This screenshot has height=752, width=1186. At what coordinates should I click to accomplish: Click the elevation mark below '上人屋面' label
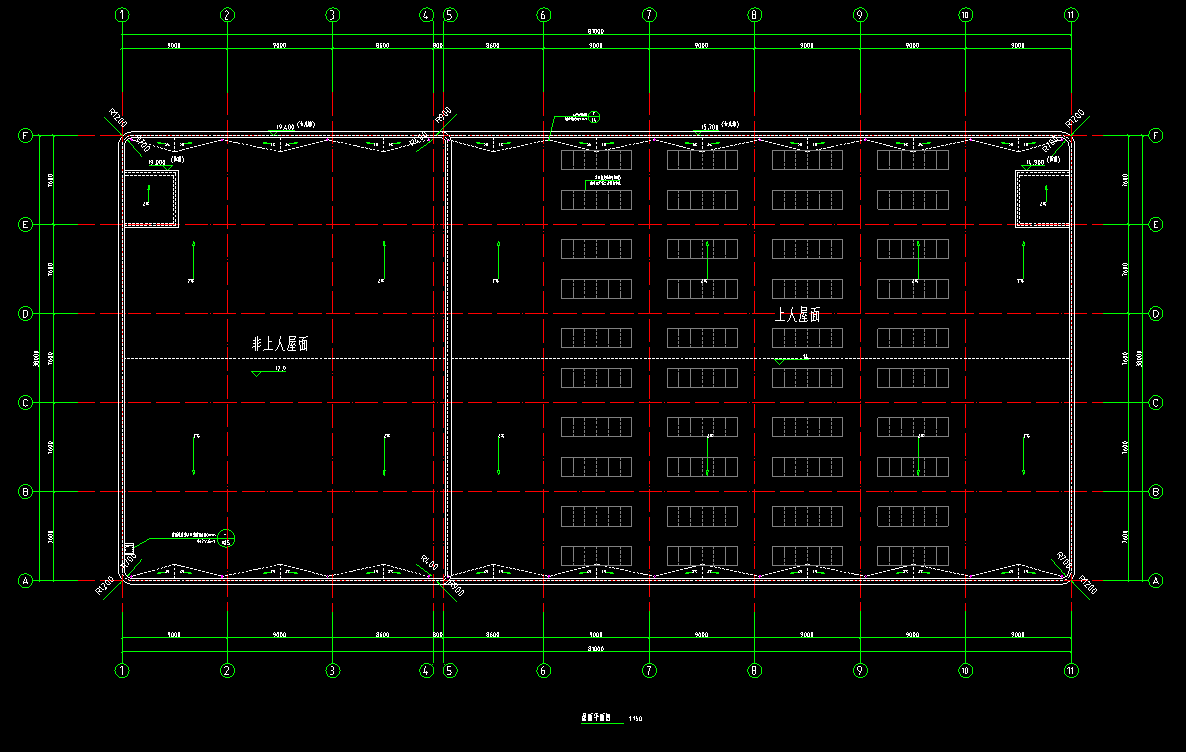click(779, 361)
